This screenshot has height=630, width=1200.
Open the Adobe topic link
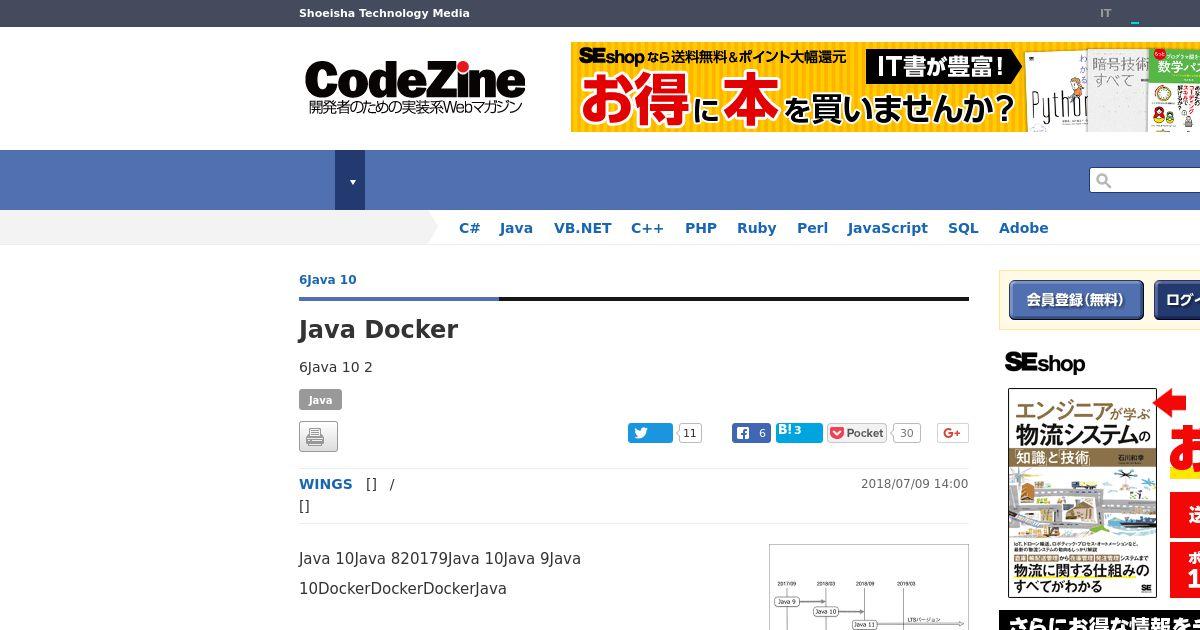point(1023,228)
